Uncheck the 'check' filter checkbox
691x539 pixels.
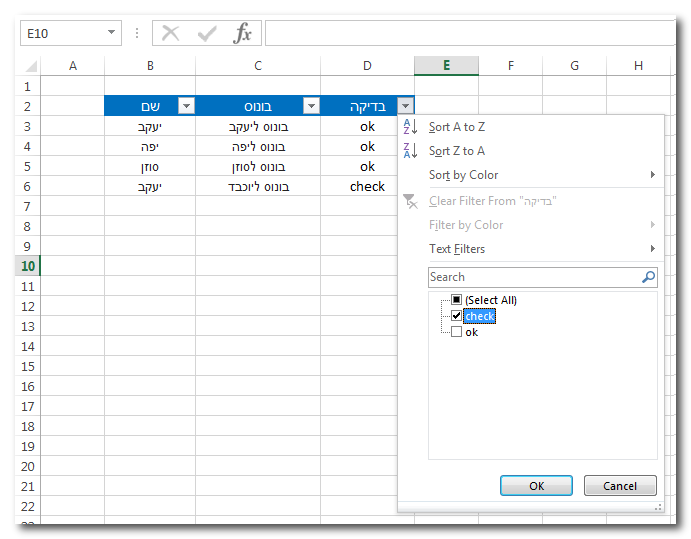click(x=456, y=316)
